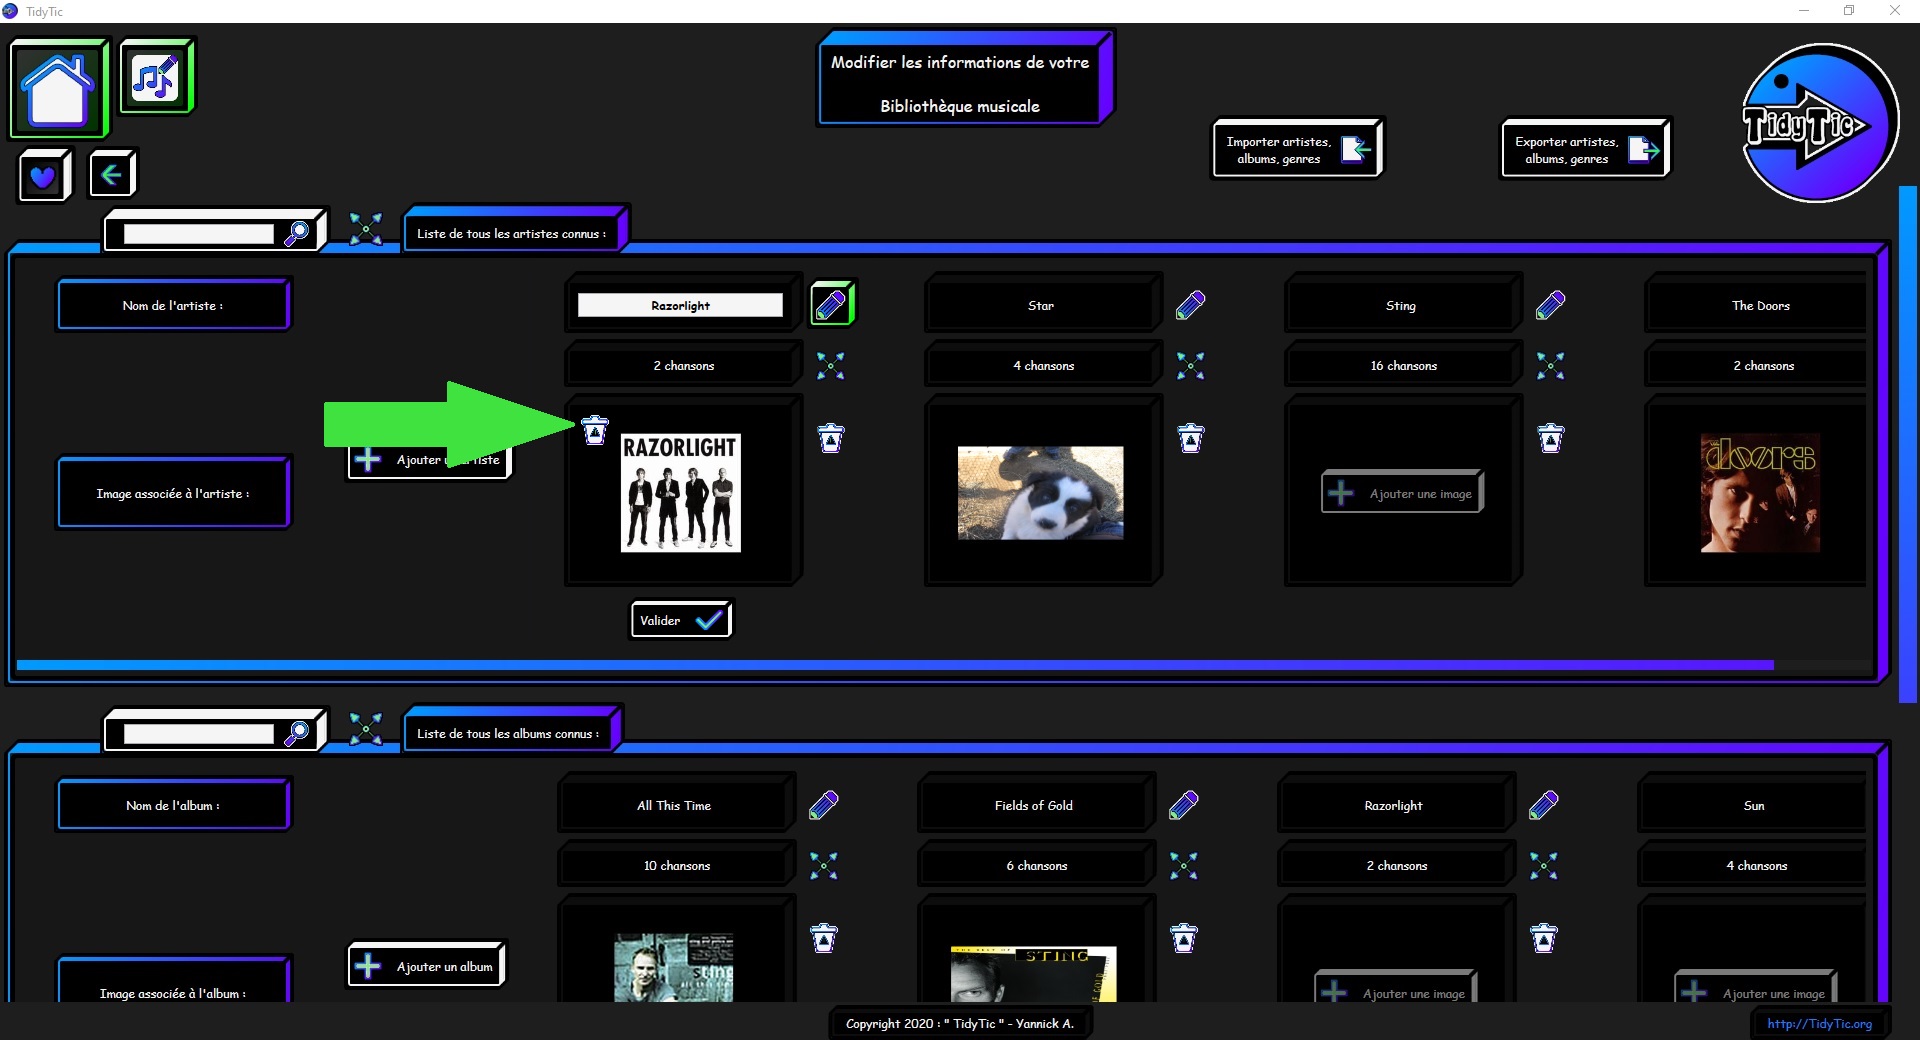Select the Star artist dog photo
This screenshot has height=1040, width=1920.
pos(1041,493)
